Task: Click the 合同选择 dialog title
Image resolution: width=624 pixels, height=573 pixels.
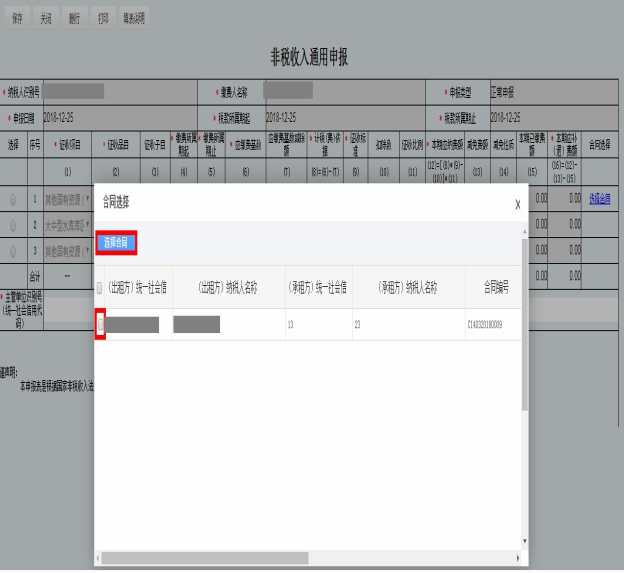Action: [x=116, y=202]
